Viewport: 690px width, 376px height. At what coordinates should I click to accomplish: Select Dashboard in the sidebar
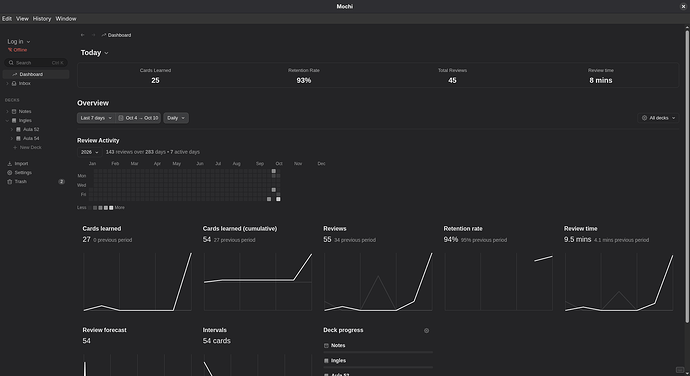[x=36, y=74]
